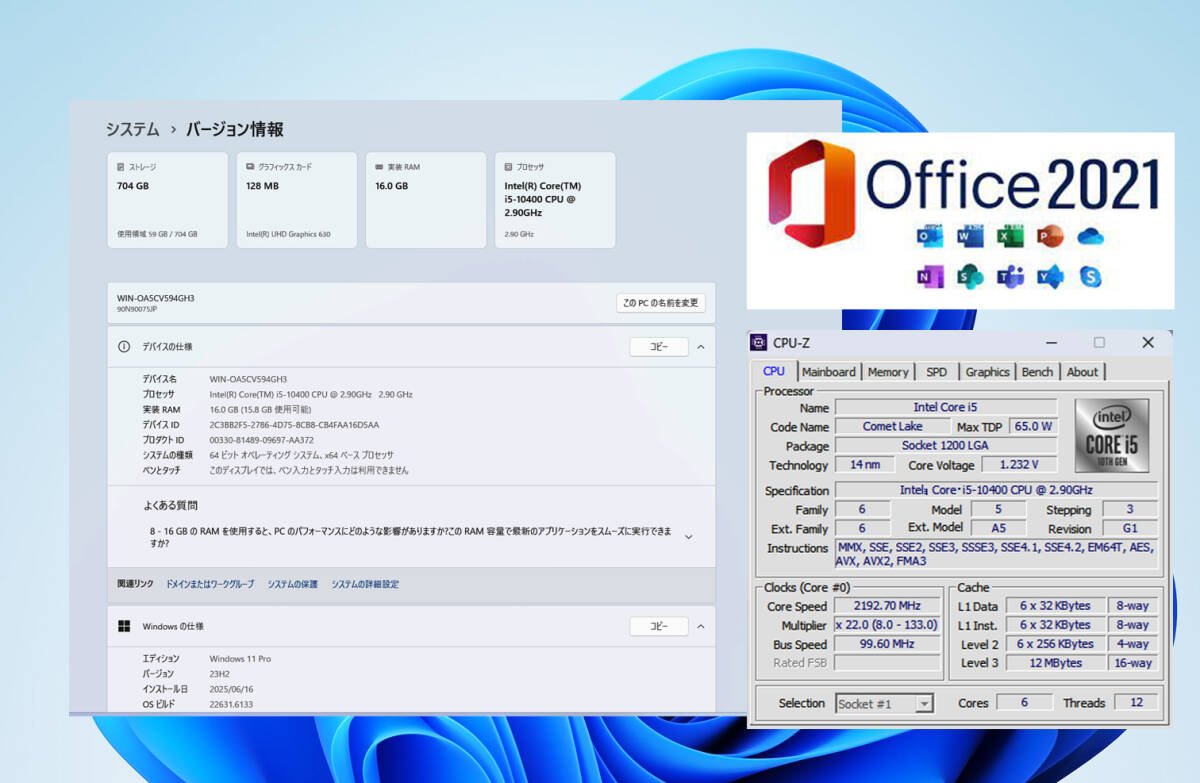Click the SharePoint icon in Office banner
This screenshot has width=1200, height=783.
coord(970,277)
